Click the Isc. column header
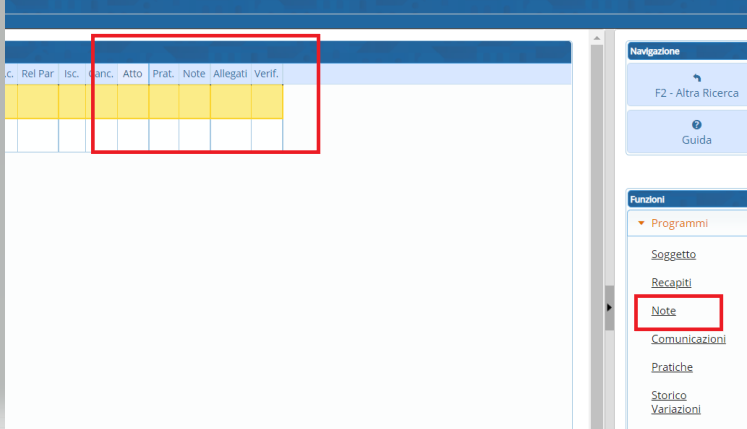The height and width of the screenshot is (429, 747). click(x=72, y=73)
